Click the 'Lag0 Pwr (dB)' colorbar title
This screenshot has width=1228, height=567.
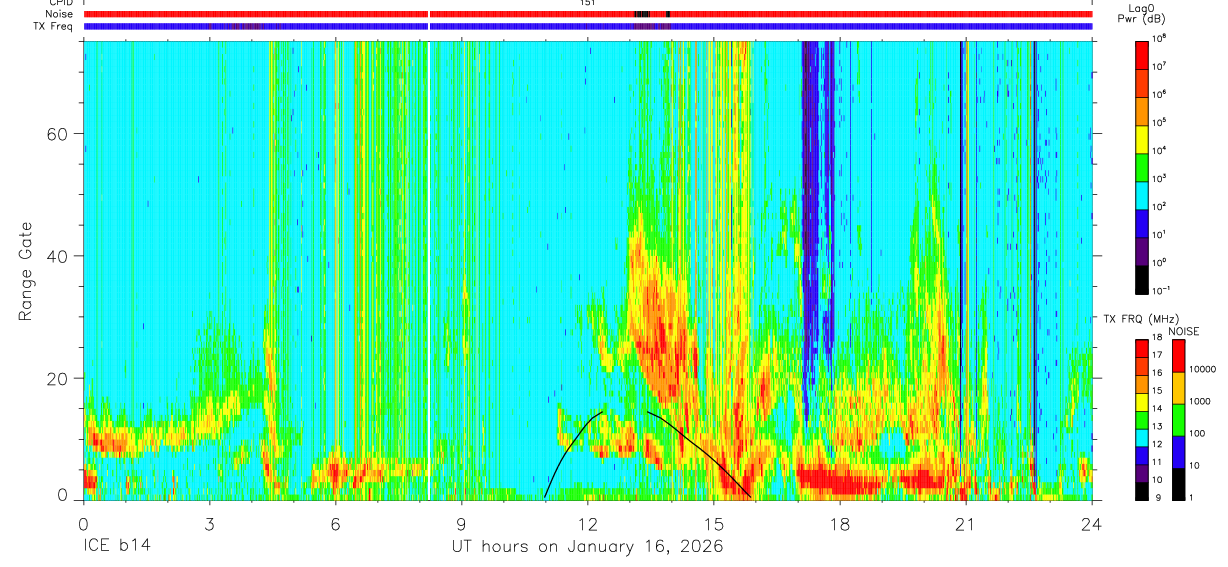pos(1141,13)
